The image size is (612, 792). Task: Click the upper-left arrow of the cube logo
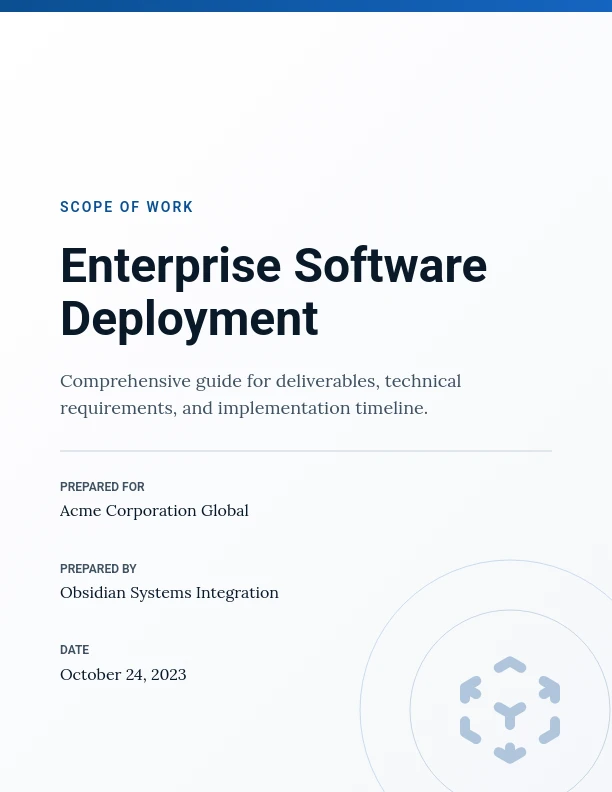tap(470, 689)
